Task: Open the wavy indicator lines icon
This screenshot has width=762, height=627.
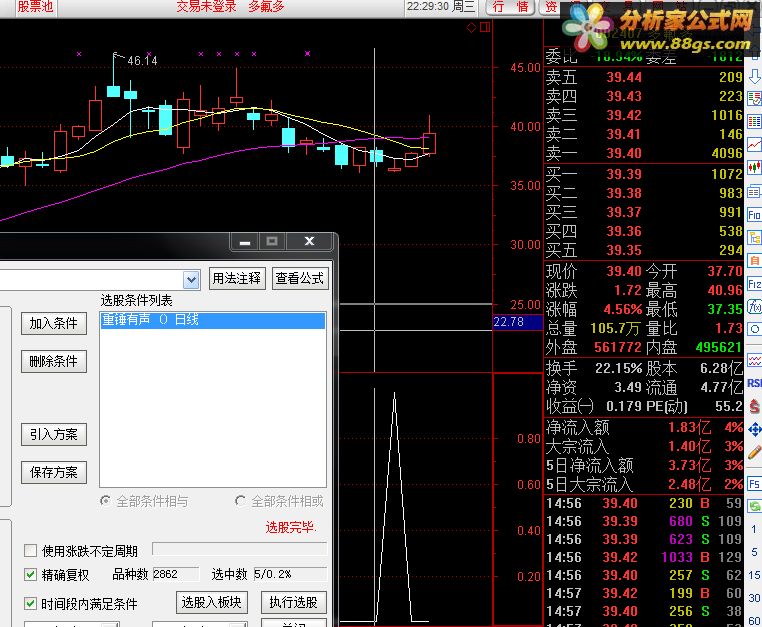Action: click(x=754, y=360)
